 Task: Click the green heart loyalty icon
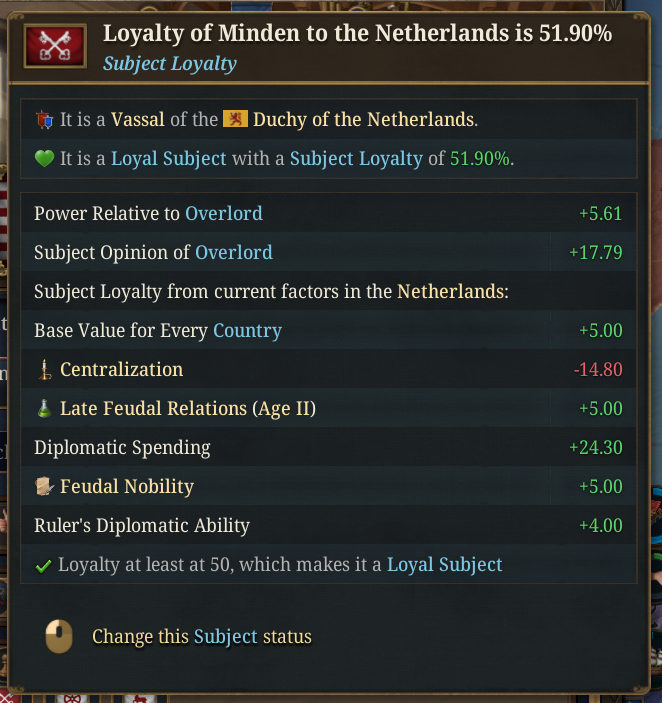[x=43, y=159]
